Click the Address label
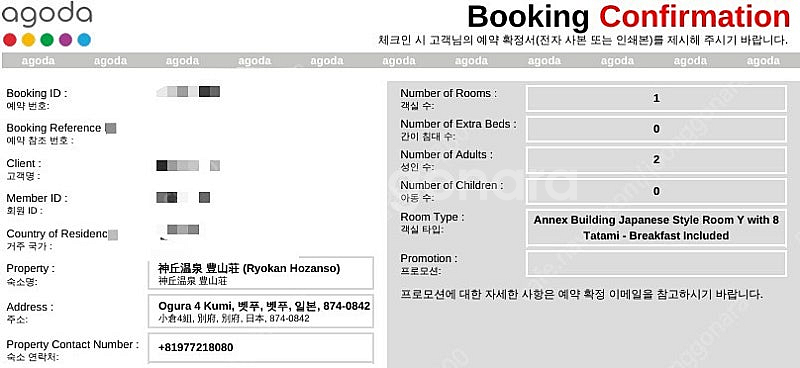This screenshot has height=368, width=800. (30, 307)
